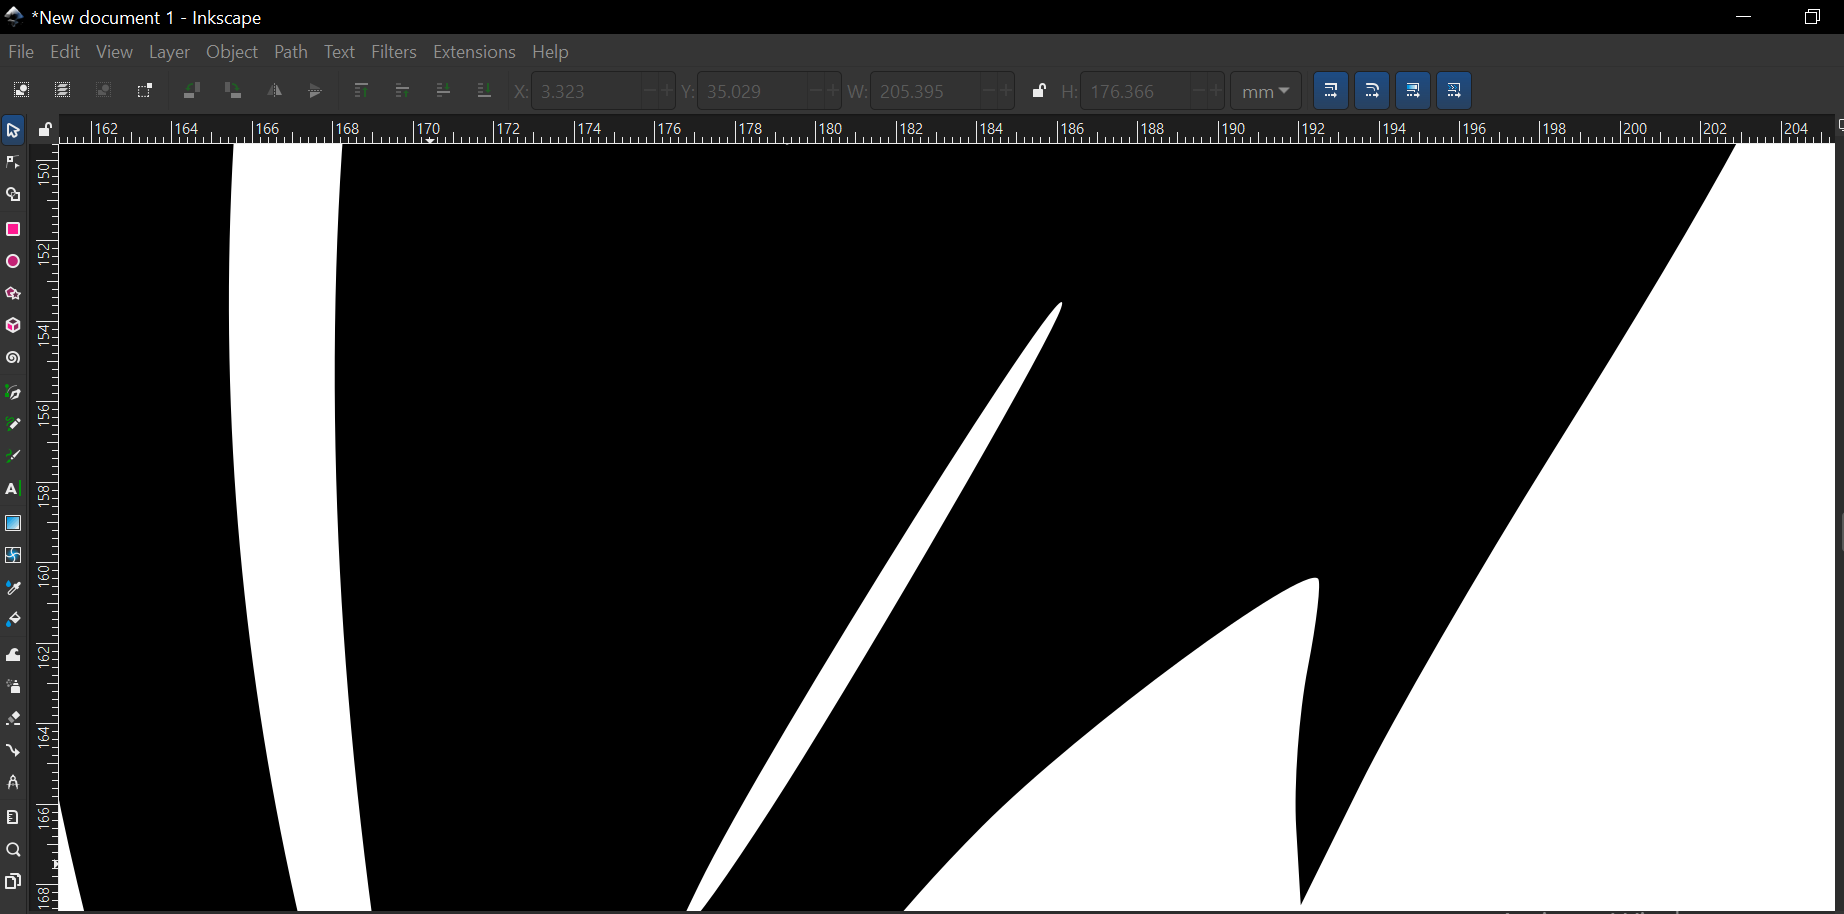Select the Spray tool

coord(13,687)
